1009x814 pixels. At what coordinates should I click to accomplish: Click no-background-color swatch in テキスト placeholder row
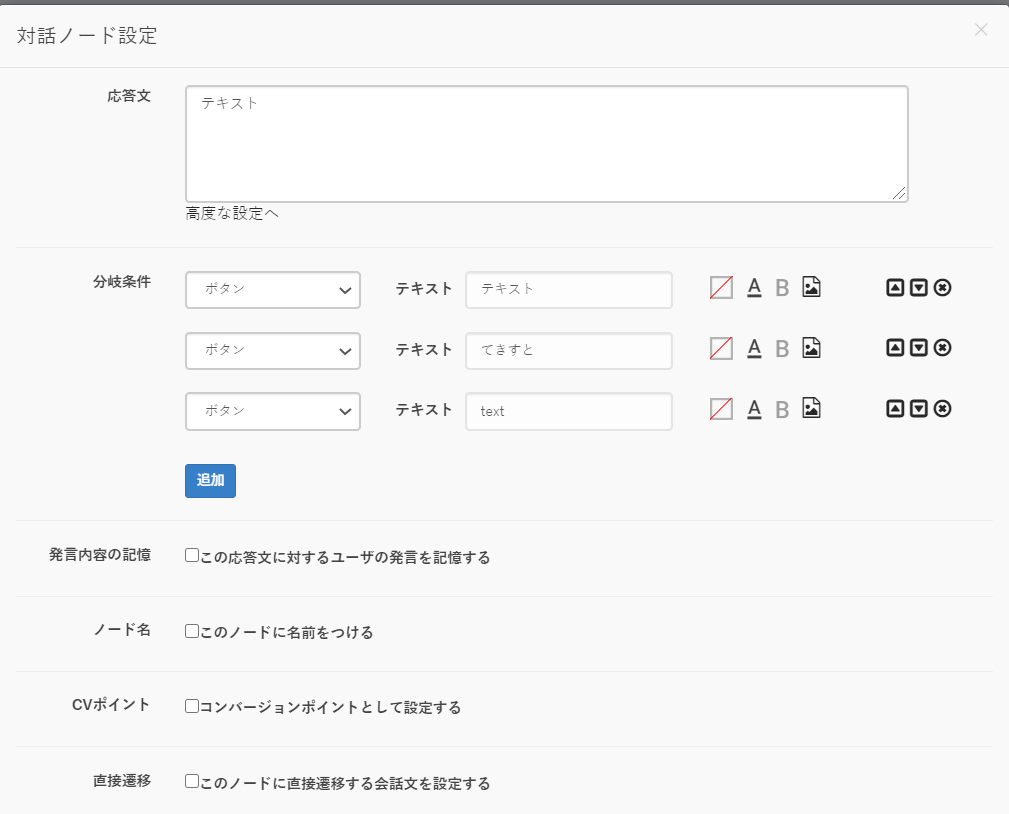[721, 288]
